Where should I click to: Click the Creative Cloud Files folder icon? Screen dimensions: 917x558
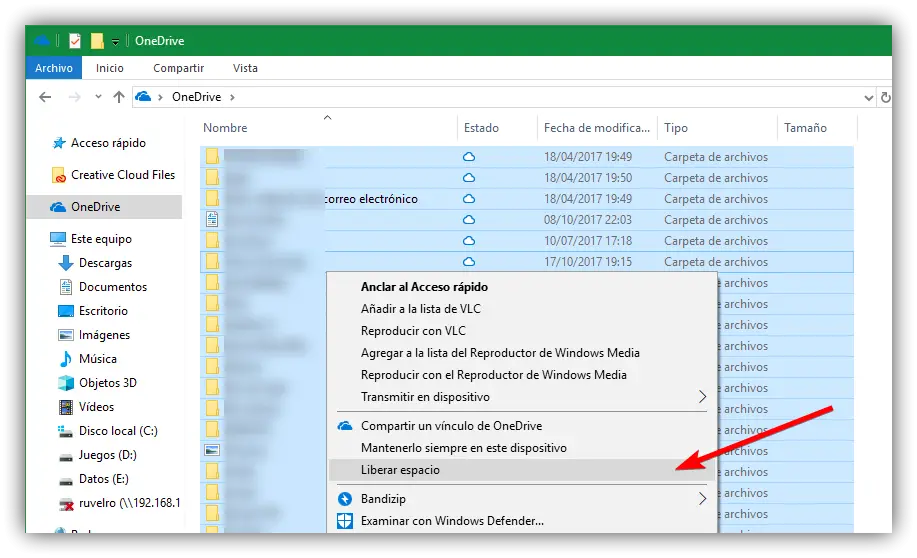(x=58, y=175)
